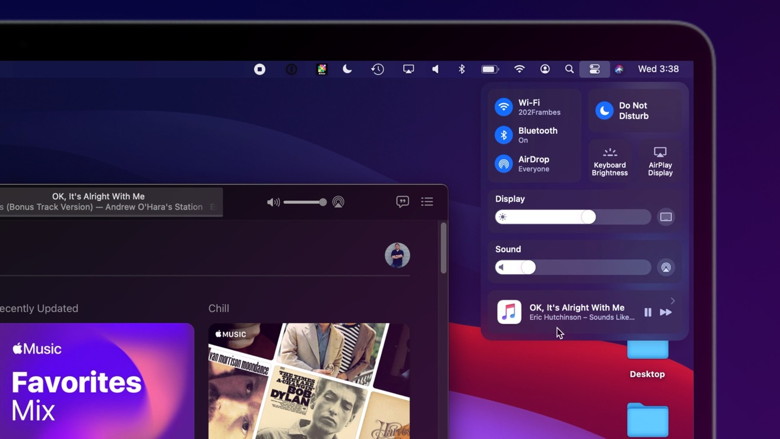The width and height of the screenshot is (780, 439).
Task: Open AirDrop options
Action: click(x=504, y=164)
